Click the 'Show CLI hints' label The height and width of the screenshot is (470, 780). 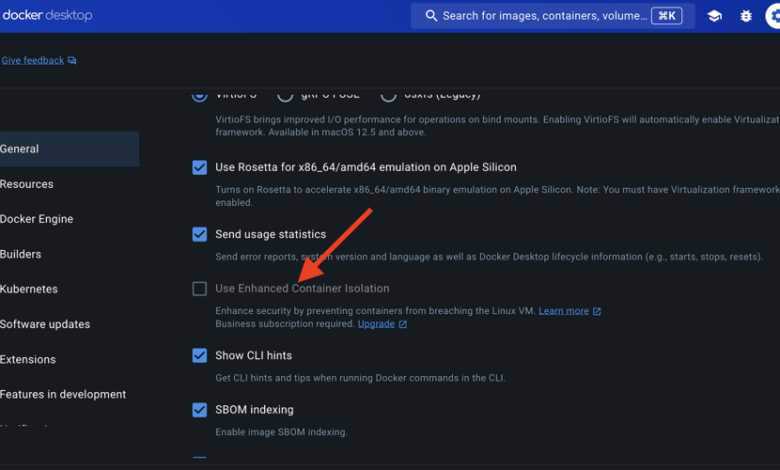point(254,356)
